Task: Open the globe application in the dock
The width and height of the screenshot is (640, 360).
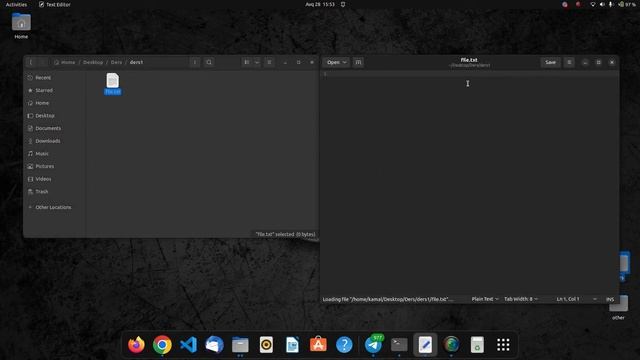Action: point(451,345)
